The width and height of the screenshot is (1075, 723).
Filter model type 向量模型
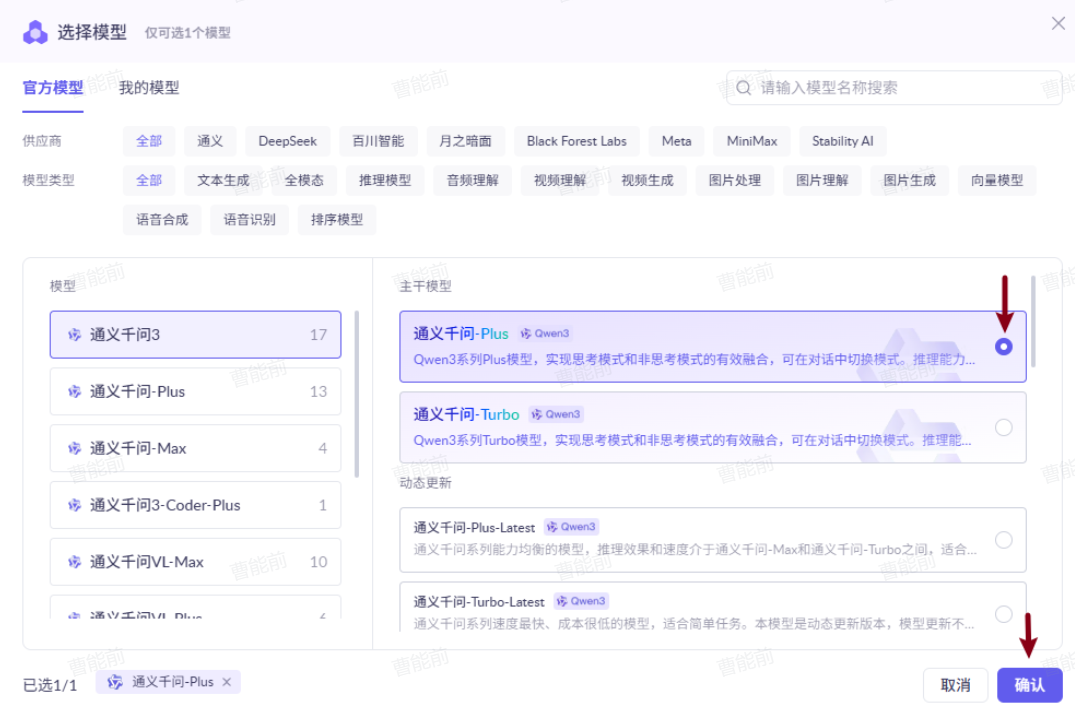pyautogui.click(x=997, y=180)
